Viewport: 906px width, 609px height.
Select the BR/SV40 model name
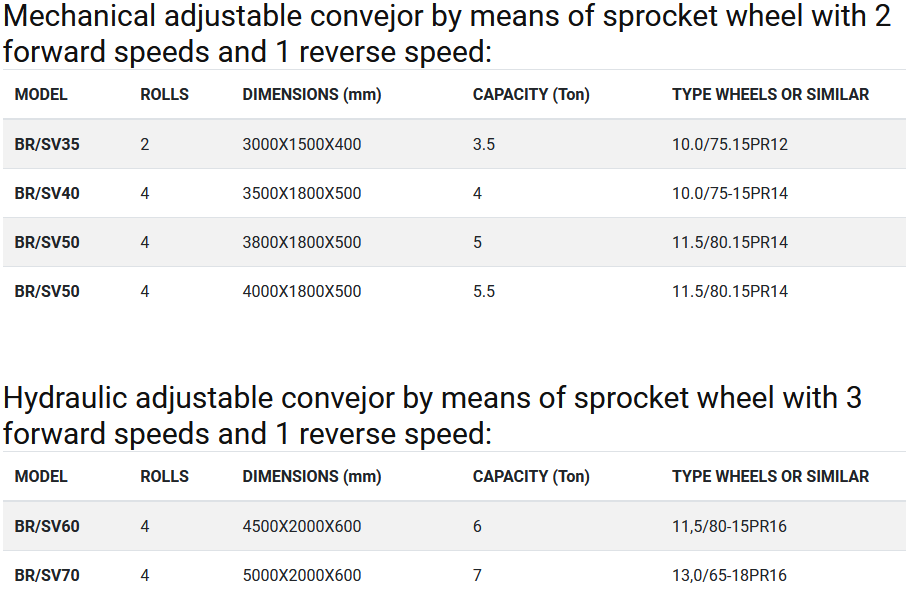point(47,193)
